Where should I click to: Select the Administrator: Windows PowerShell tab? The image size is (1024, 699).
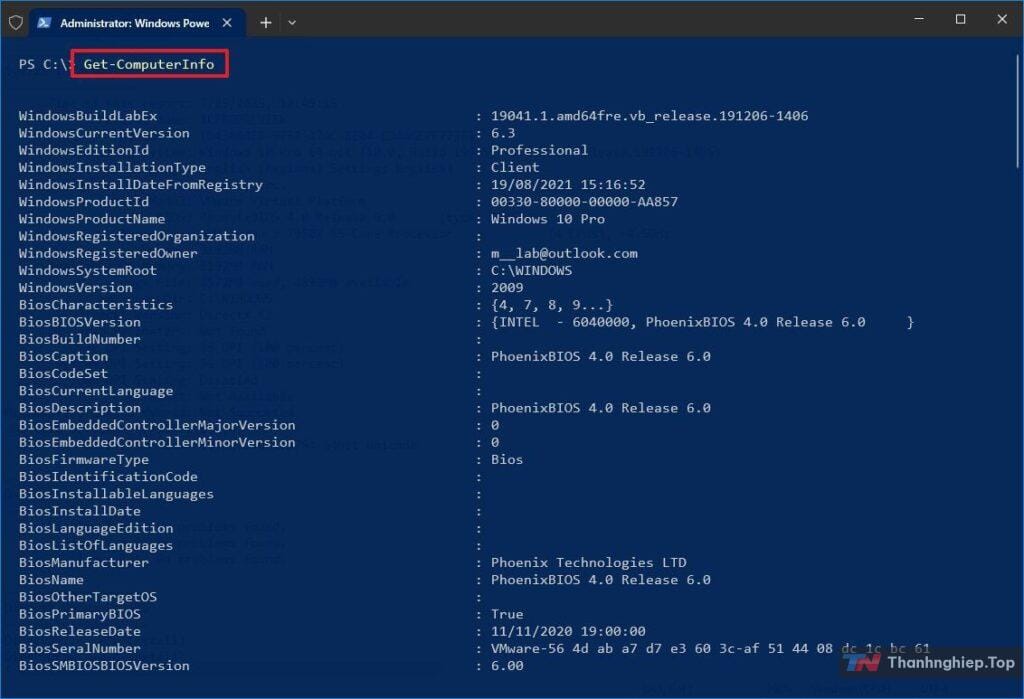138,23
